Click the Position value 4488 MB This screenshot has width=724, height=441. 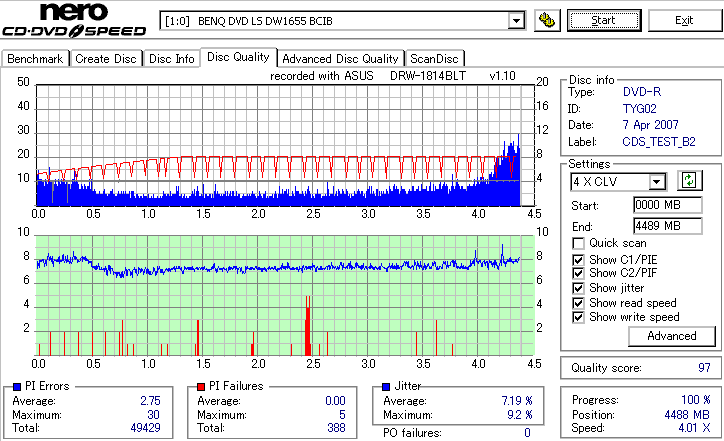[687, 415]
